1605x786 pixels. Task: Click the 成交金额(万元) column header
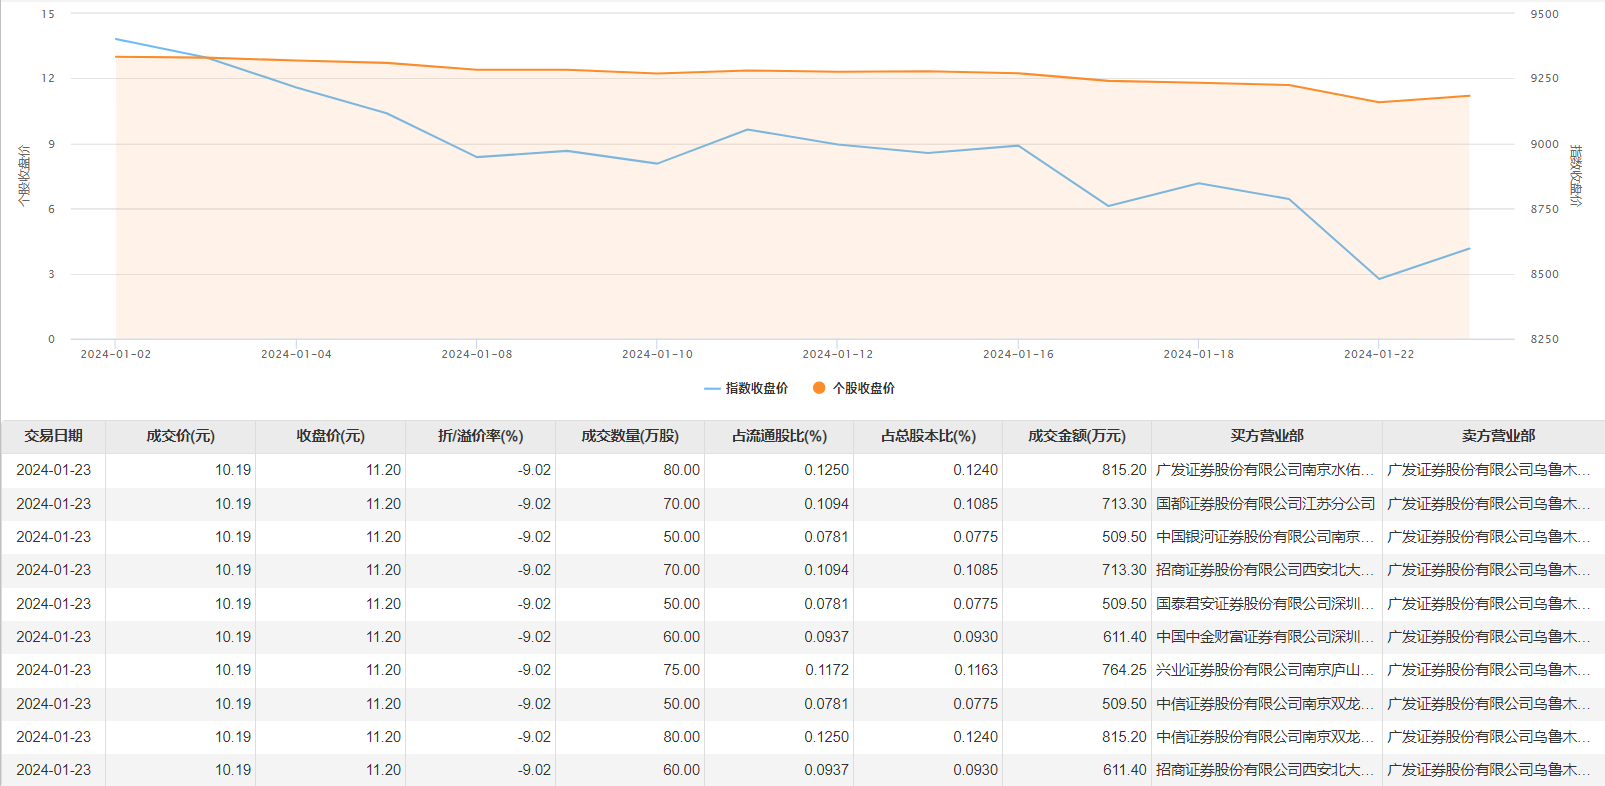coord(1077,436)
